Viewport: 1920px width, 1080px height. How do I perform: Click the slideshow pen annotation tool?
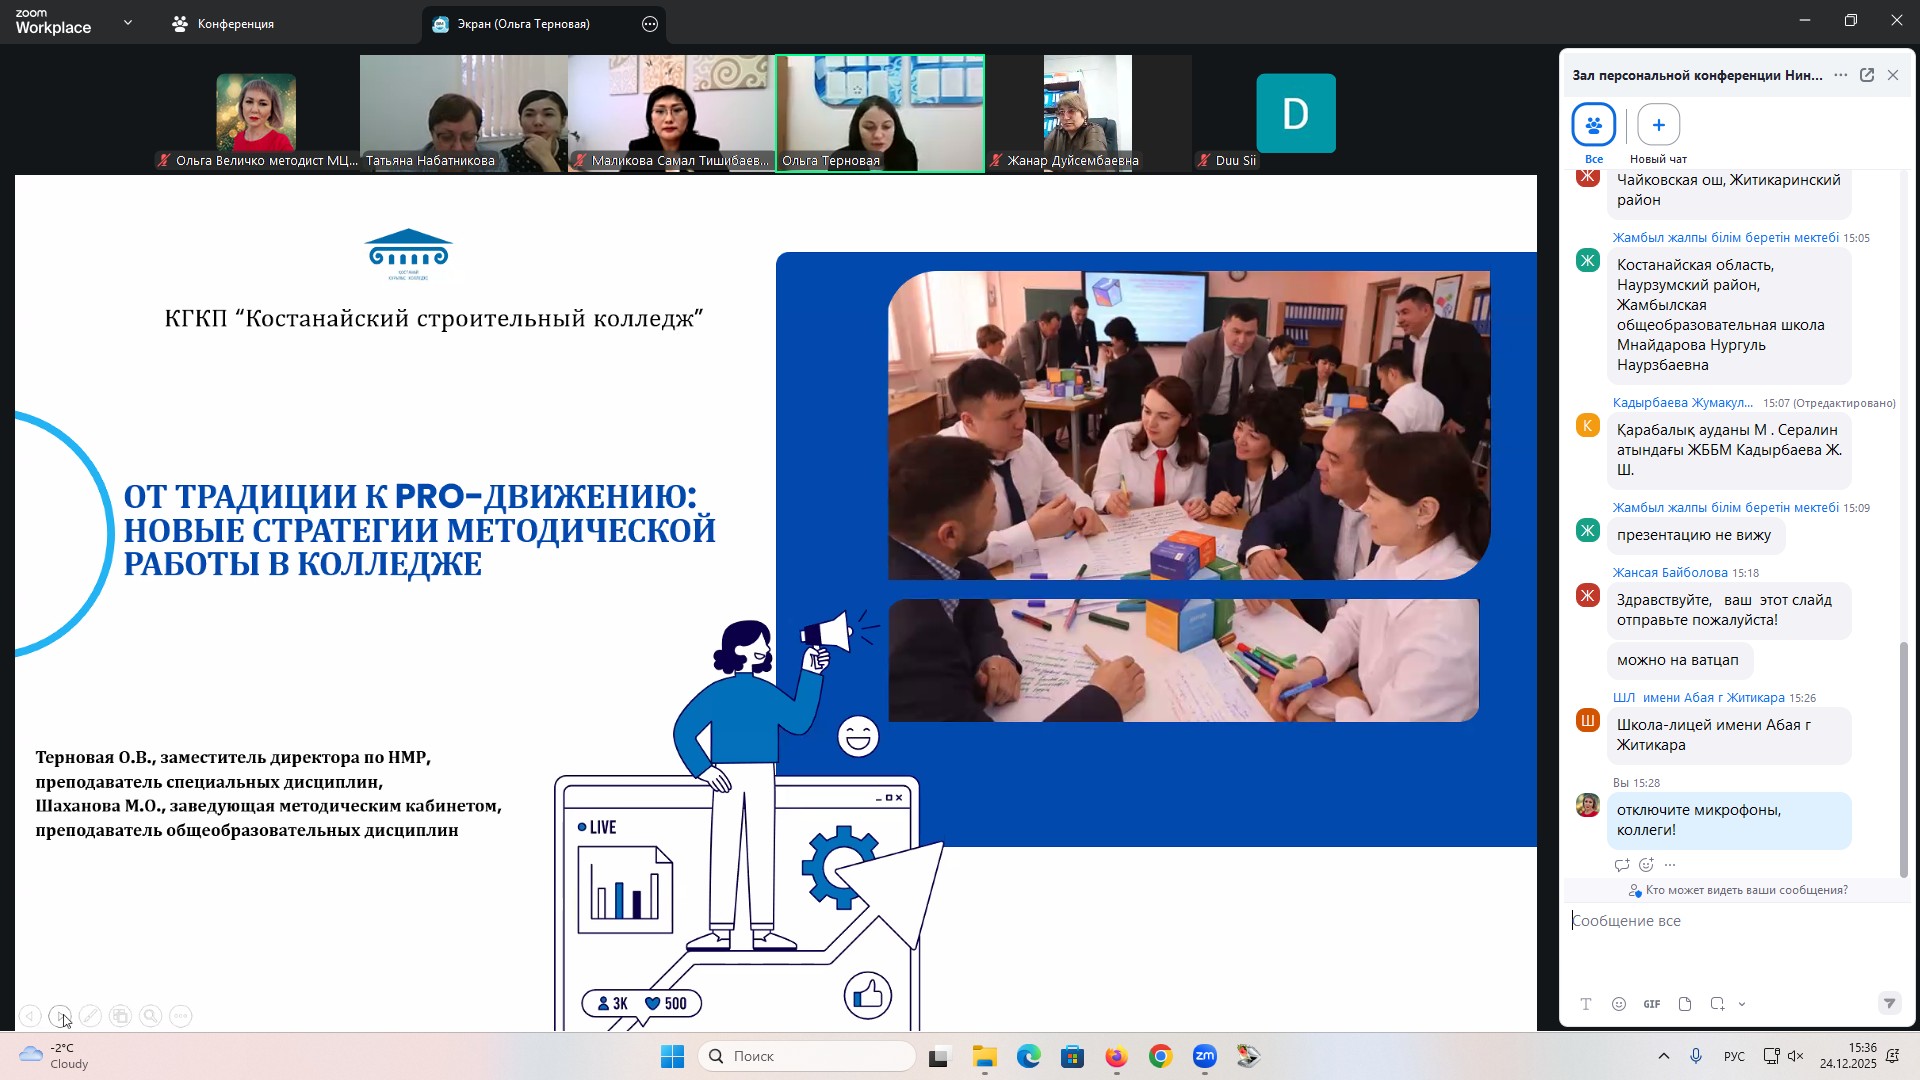click(90, 1017)
